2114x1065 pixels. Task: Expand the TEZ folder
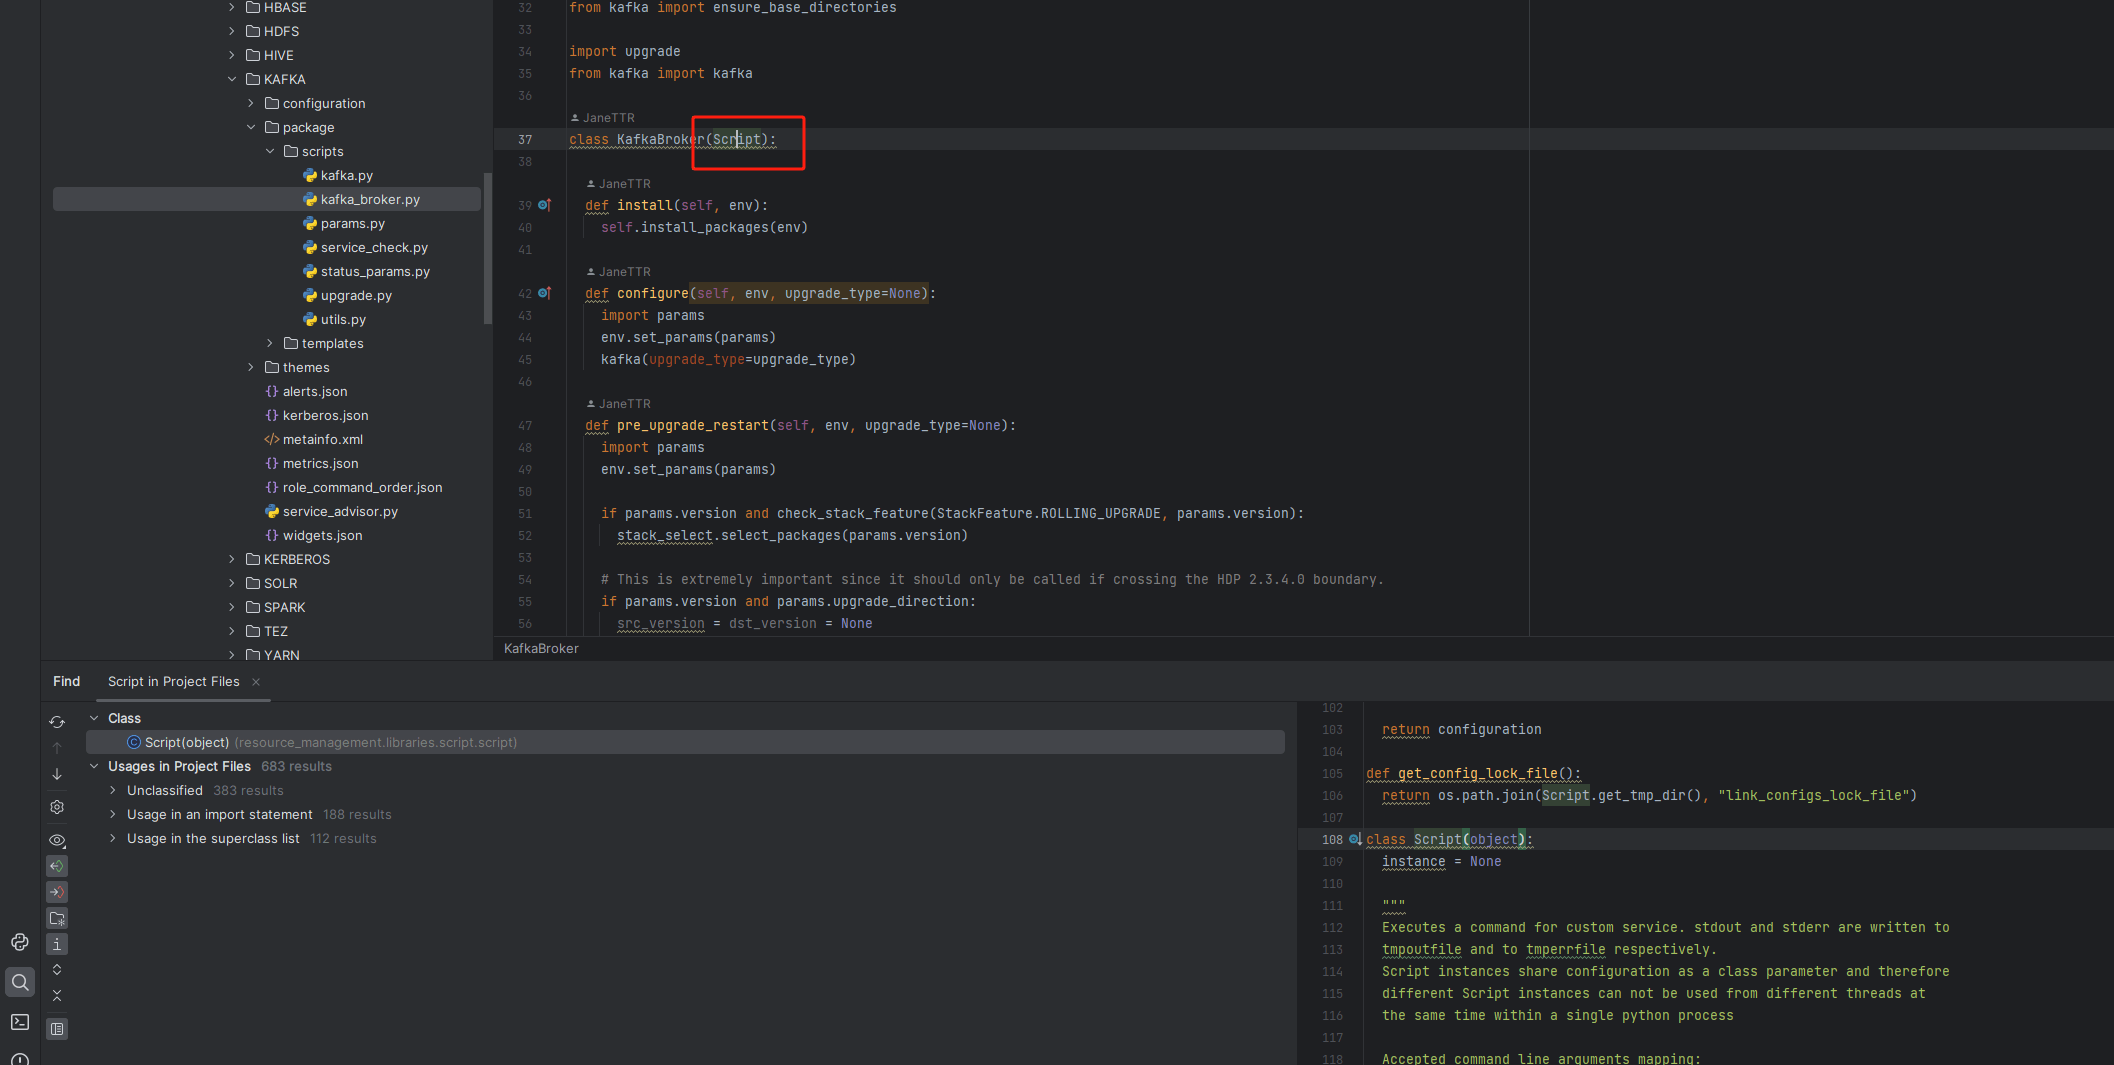click(232, 631)
